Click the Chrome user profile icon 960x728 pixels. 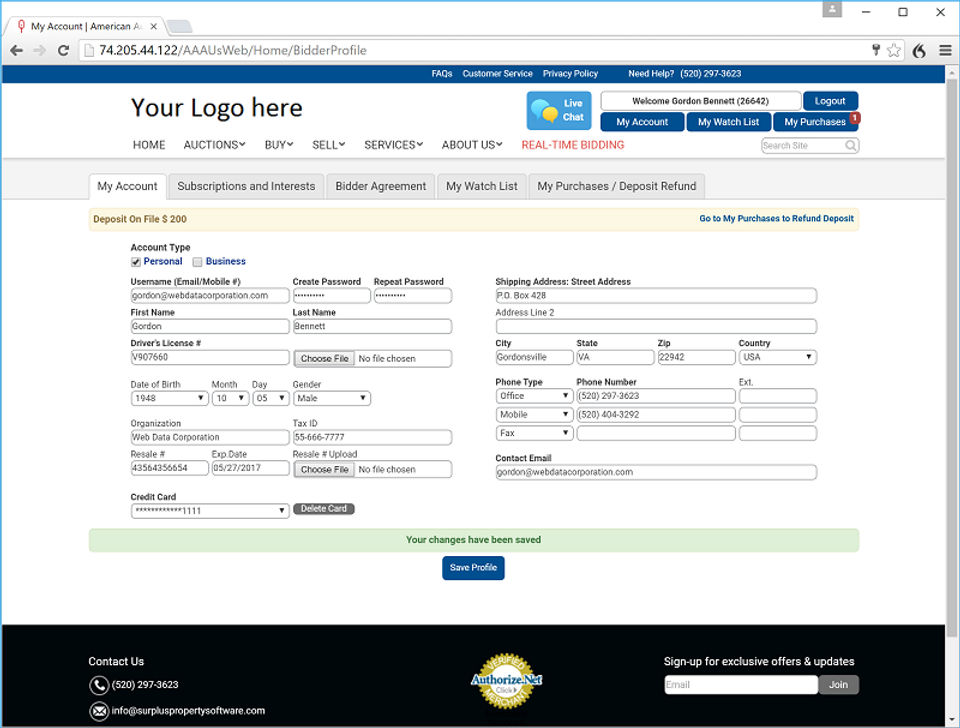click(832, 10)
